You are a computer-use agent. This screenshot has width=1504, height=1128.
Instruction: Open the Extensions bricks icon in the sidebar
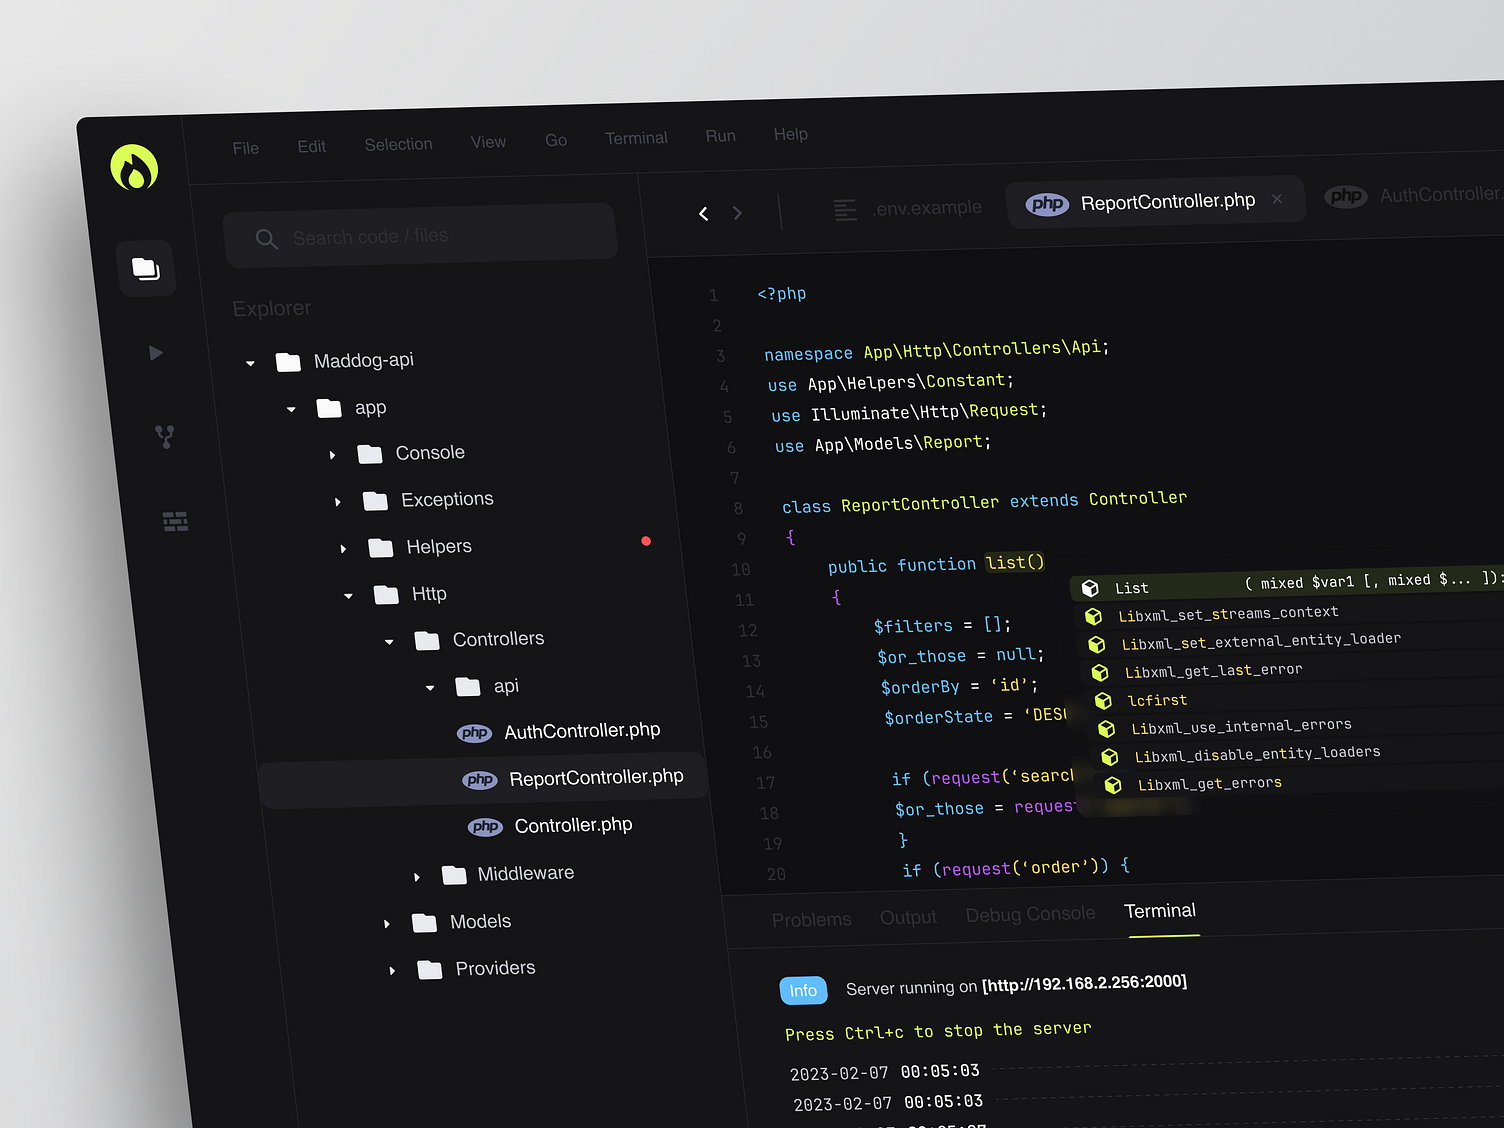[x=174, y=520]
